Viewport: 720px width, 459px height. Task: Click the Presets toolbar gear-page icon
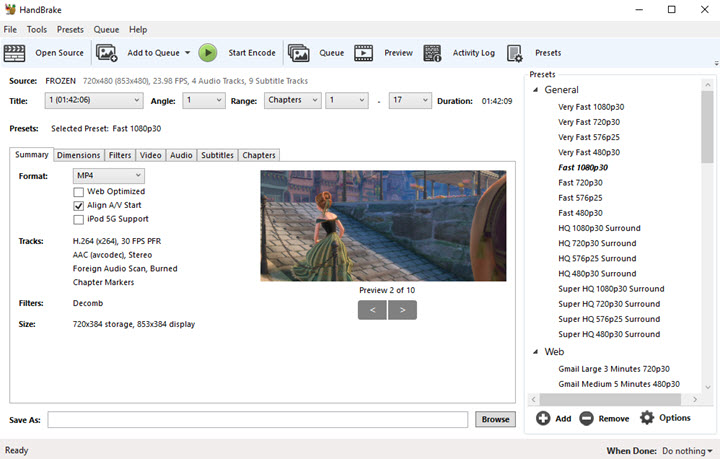(x=515, y=53)
